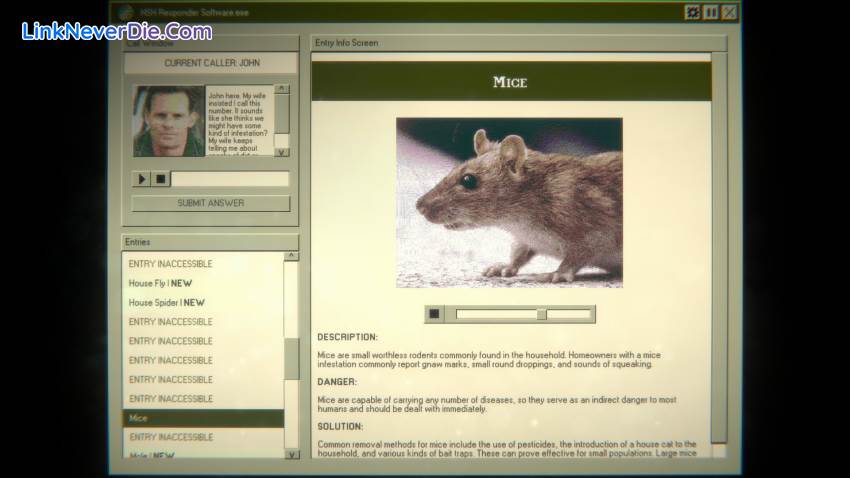Click the Entry Info Screen vertical scrollbar
Image resolution: width=850 pixels, height=478 pixels.
click(719, 250)
